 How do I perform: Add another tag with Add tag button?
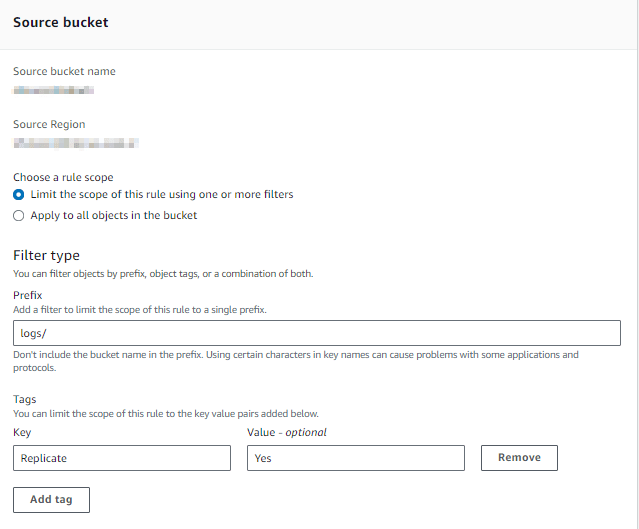point(51,500)
